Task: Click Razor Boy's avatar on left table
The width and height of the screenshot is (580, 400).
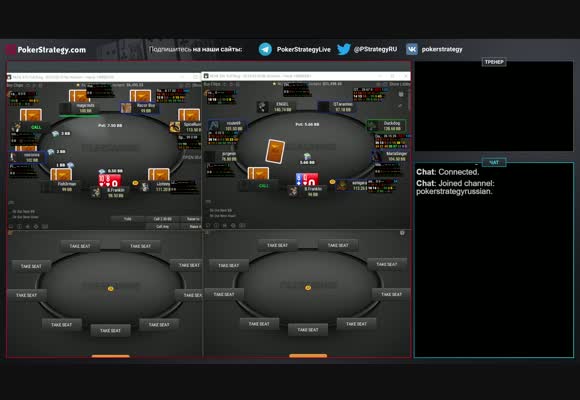Action: coord(126,108)
